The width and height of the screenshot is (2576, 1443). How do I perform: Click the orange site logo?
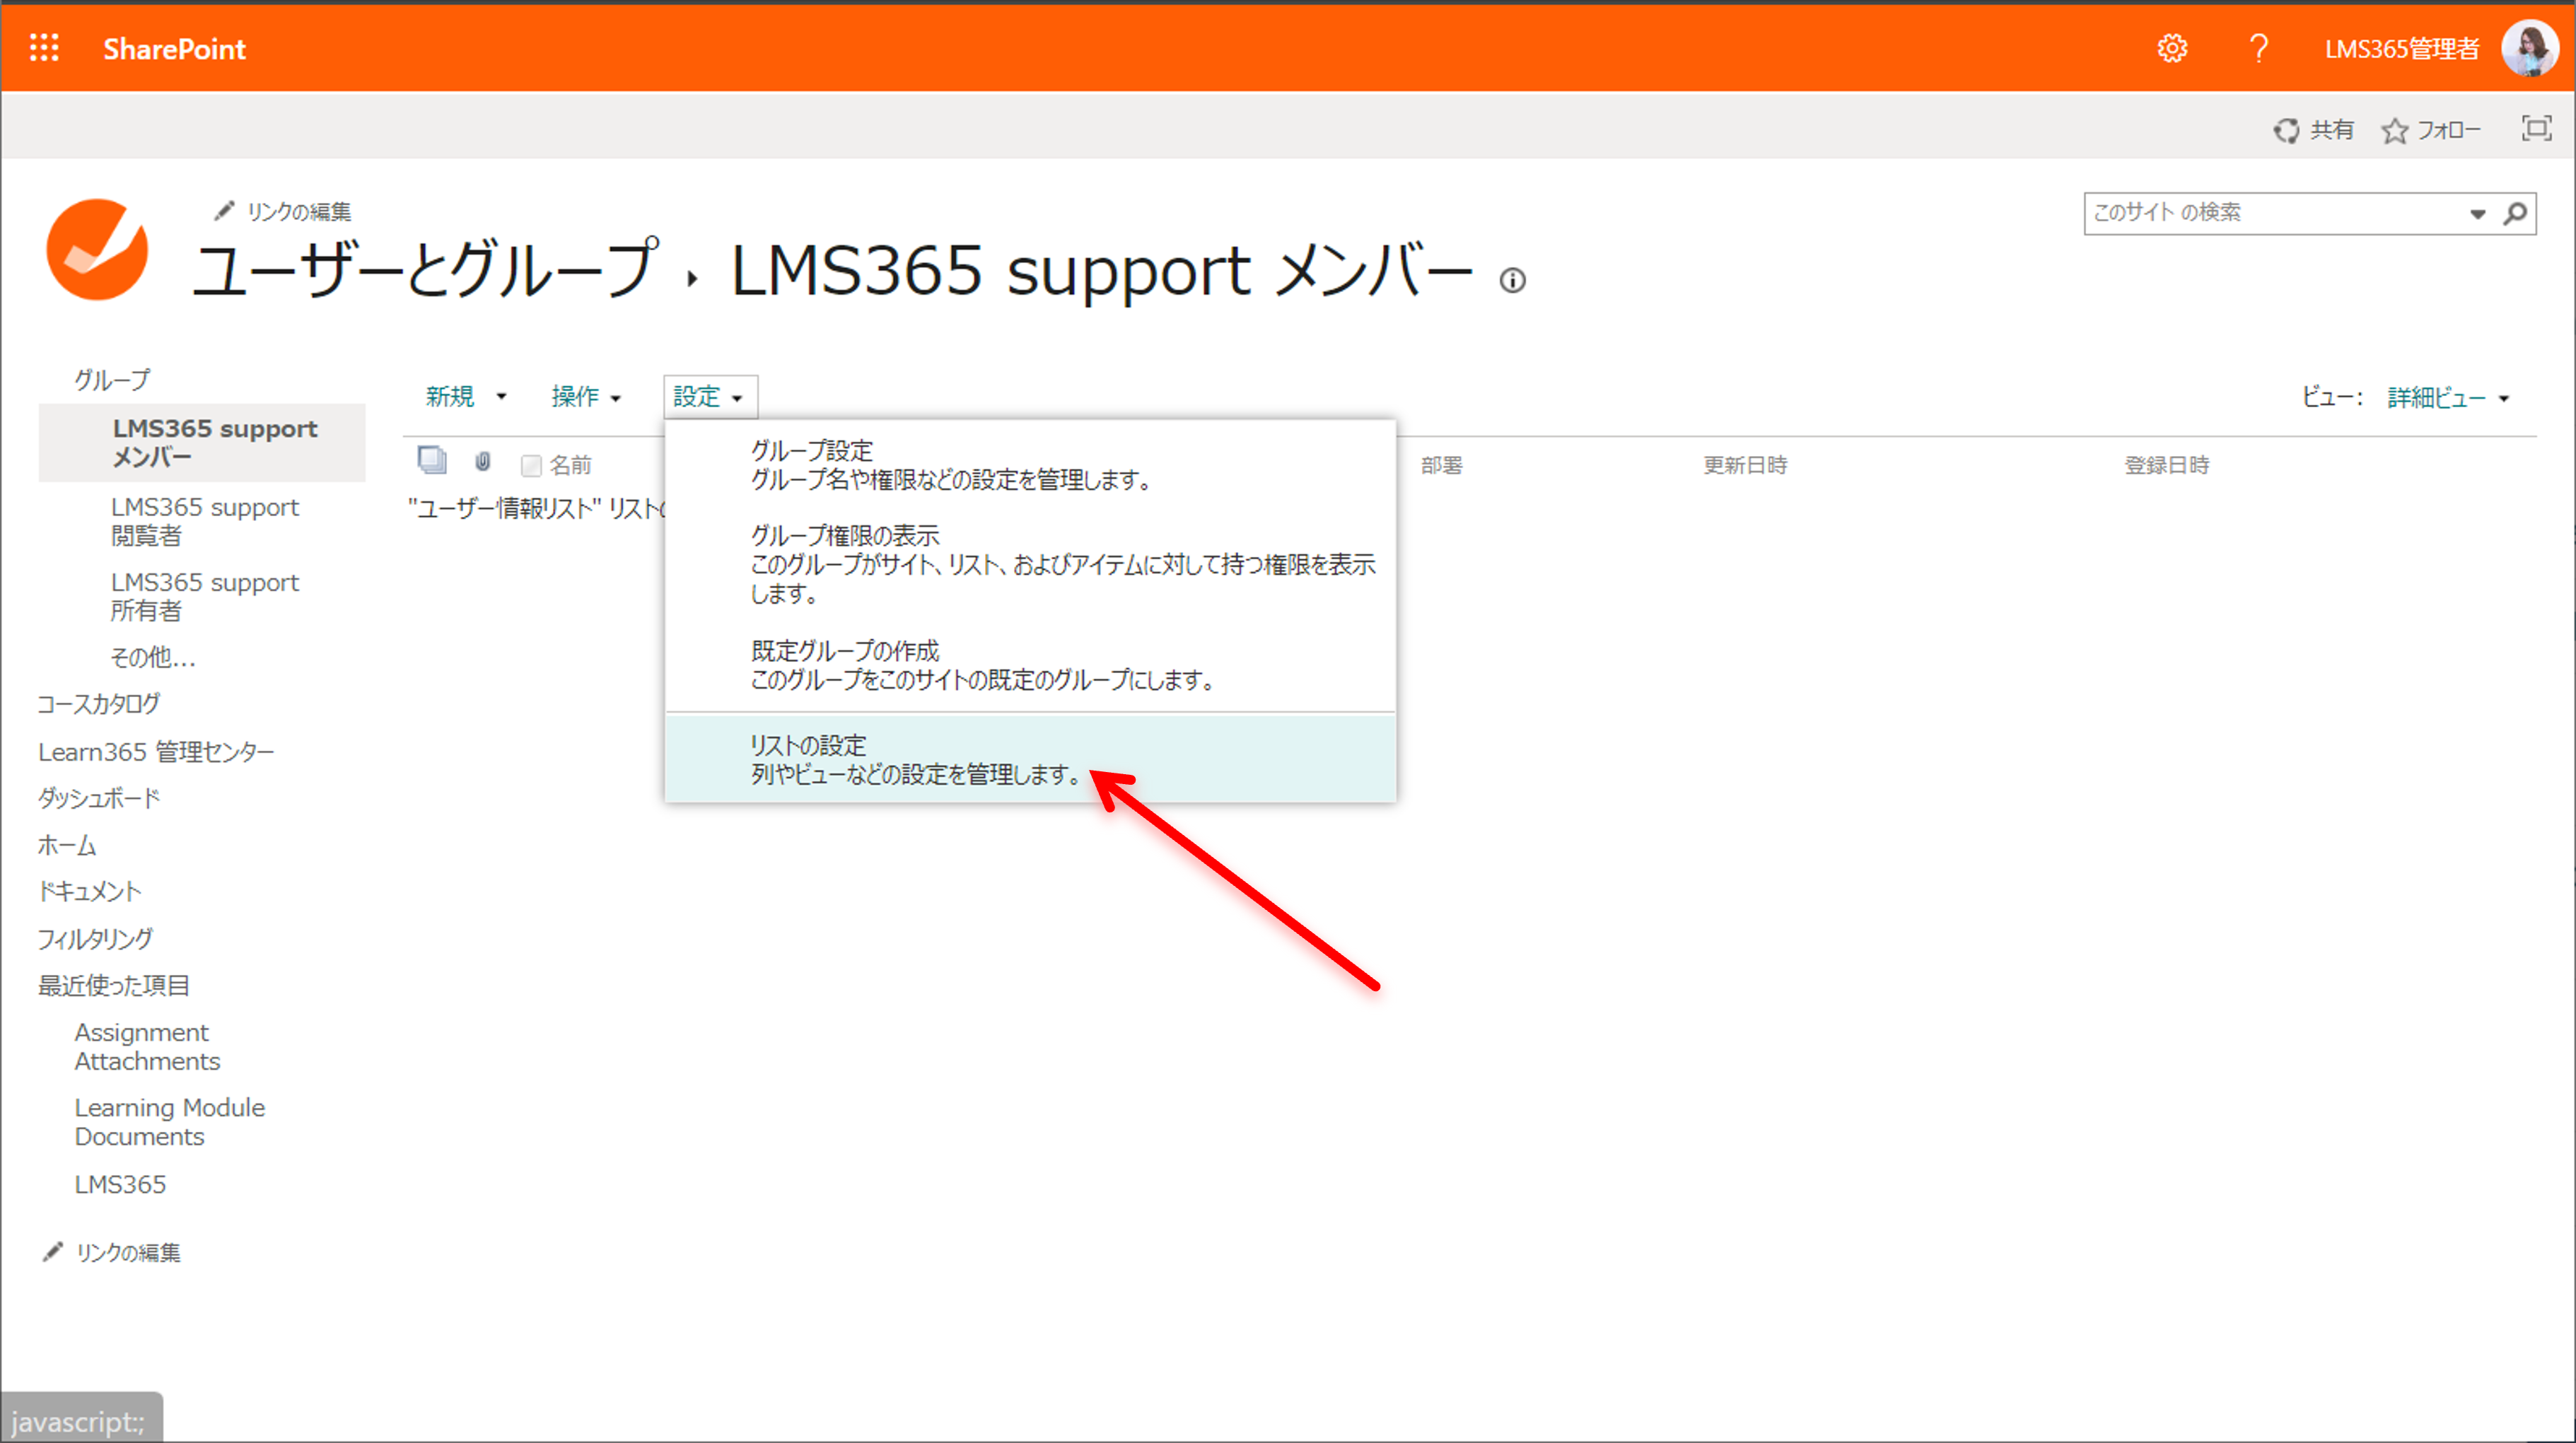click(x=97, y=249)
